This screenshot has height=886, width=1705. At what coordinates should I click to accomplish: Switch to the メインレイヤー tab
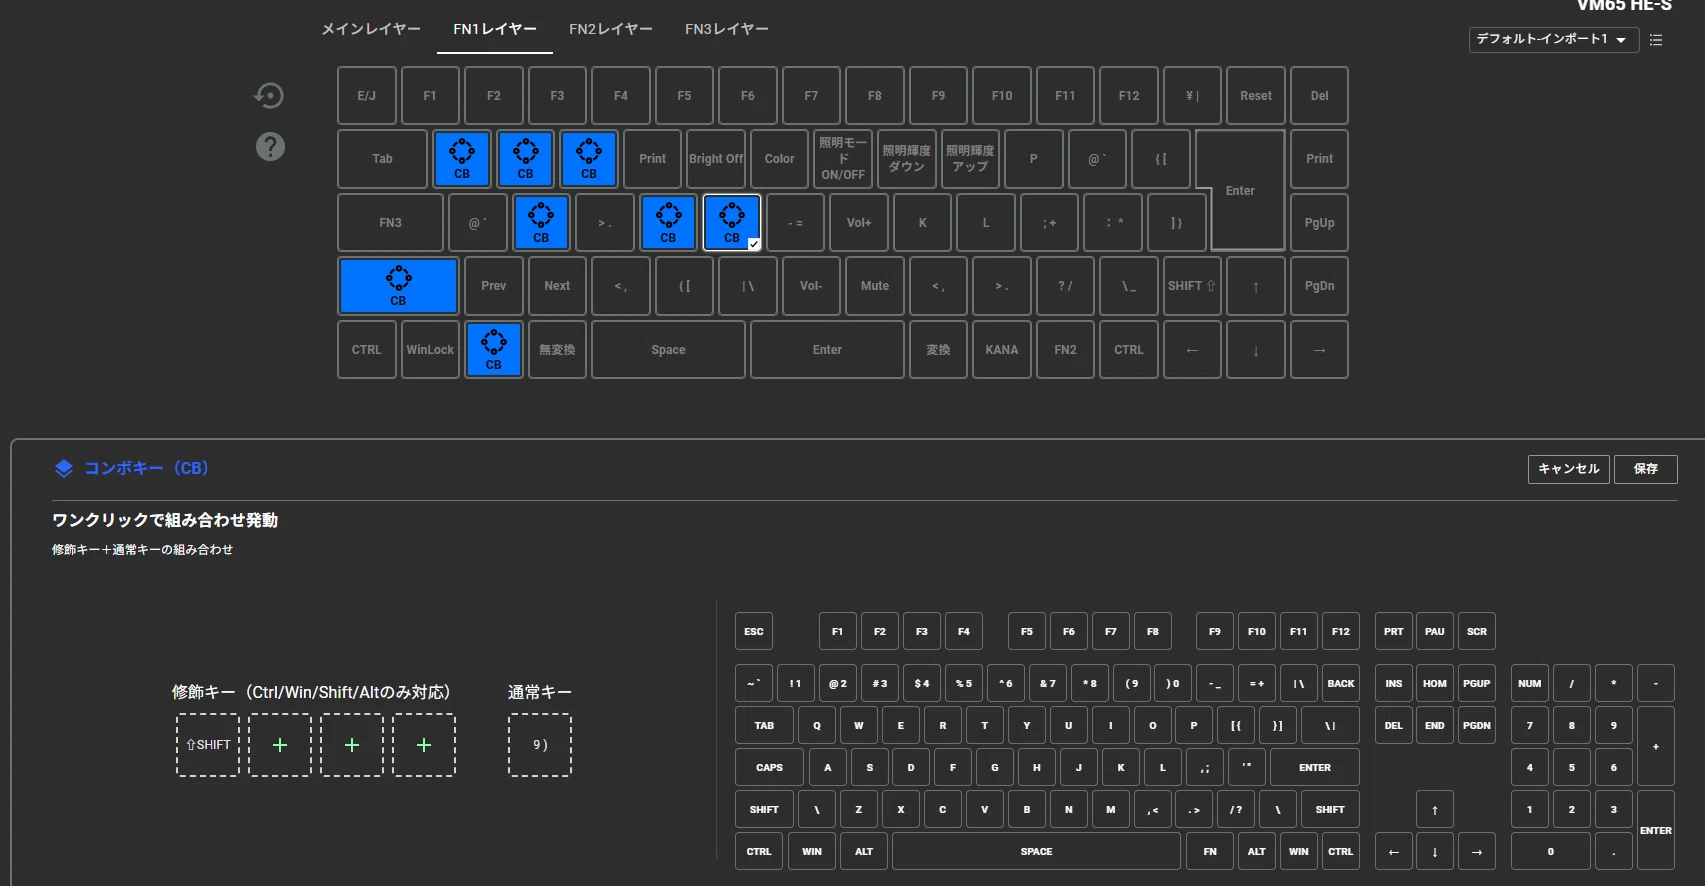(371, 29)
